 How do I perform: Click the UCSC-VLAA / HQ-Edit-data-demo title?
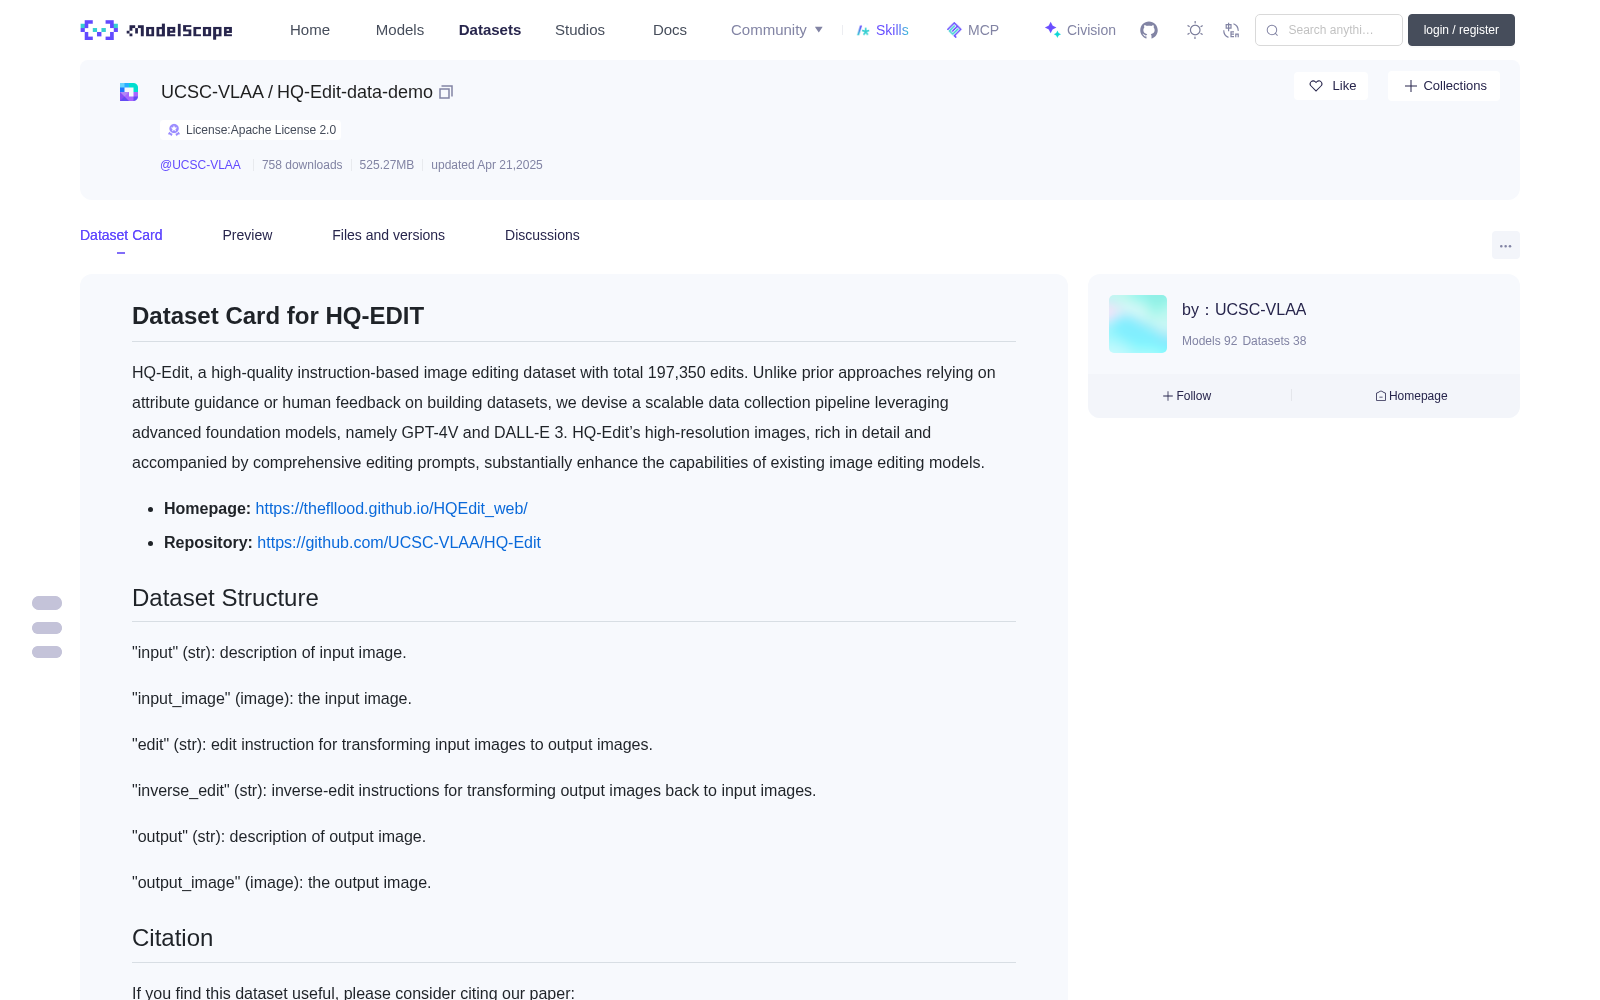pos(297,92)
